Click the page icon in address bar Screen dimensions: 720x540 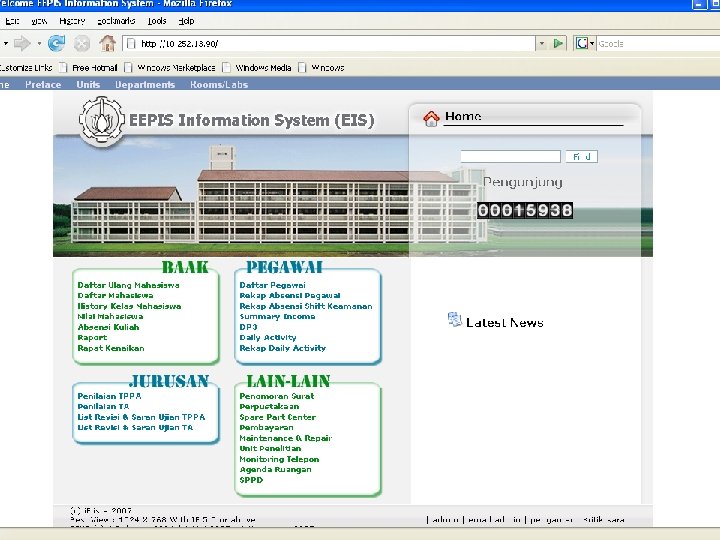131,44
